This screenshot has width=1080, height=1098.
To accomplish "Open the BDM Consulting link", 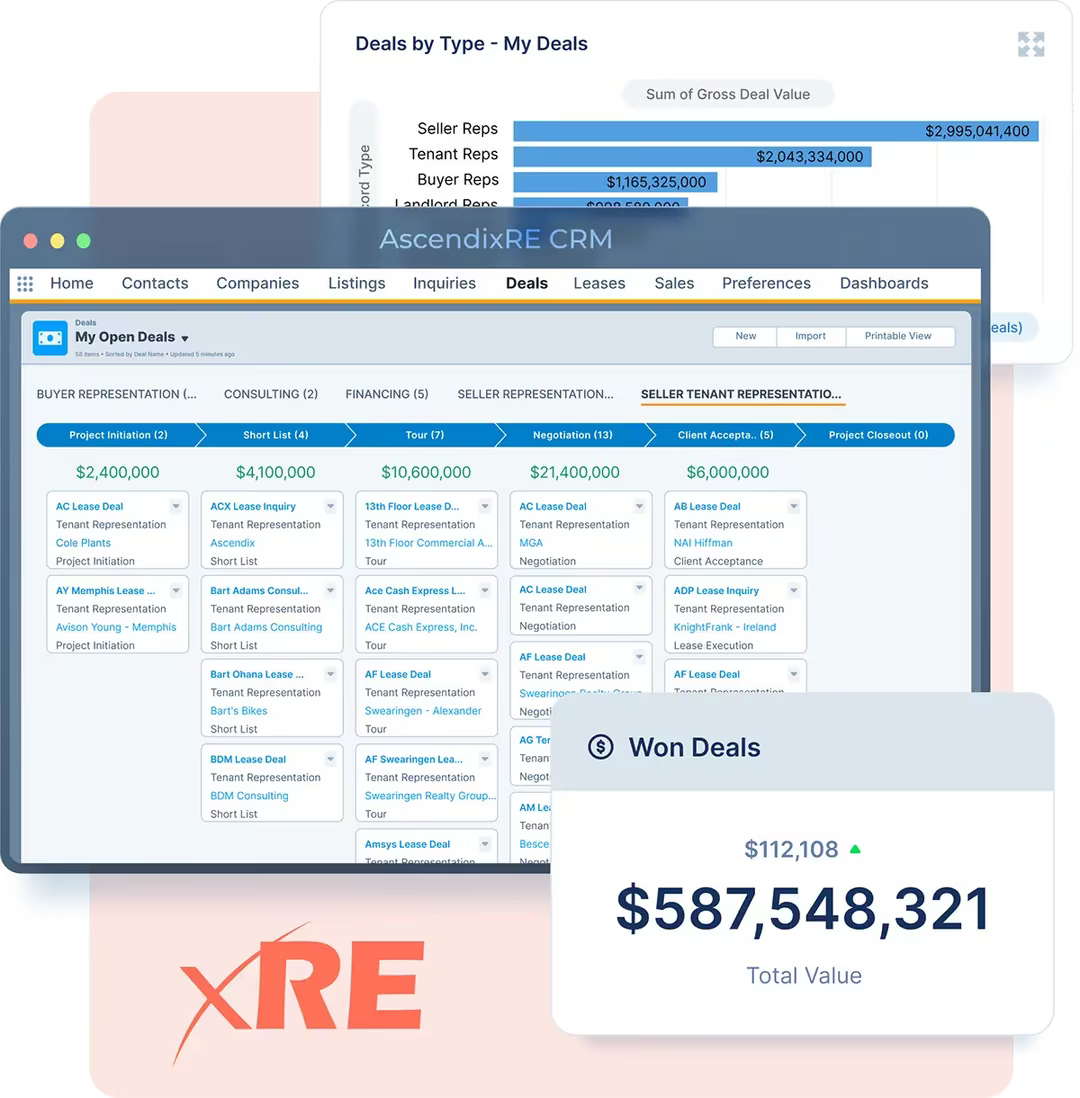I will (249, 795).
